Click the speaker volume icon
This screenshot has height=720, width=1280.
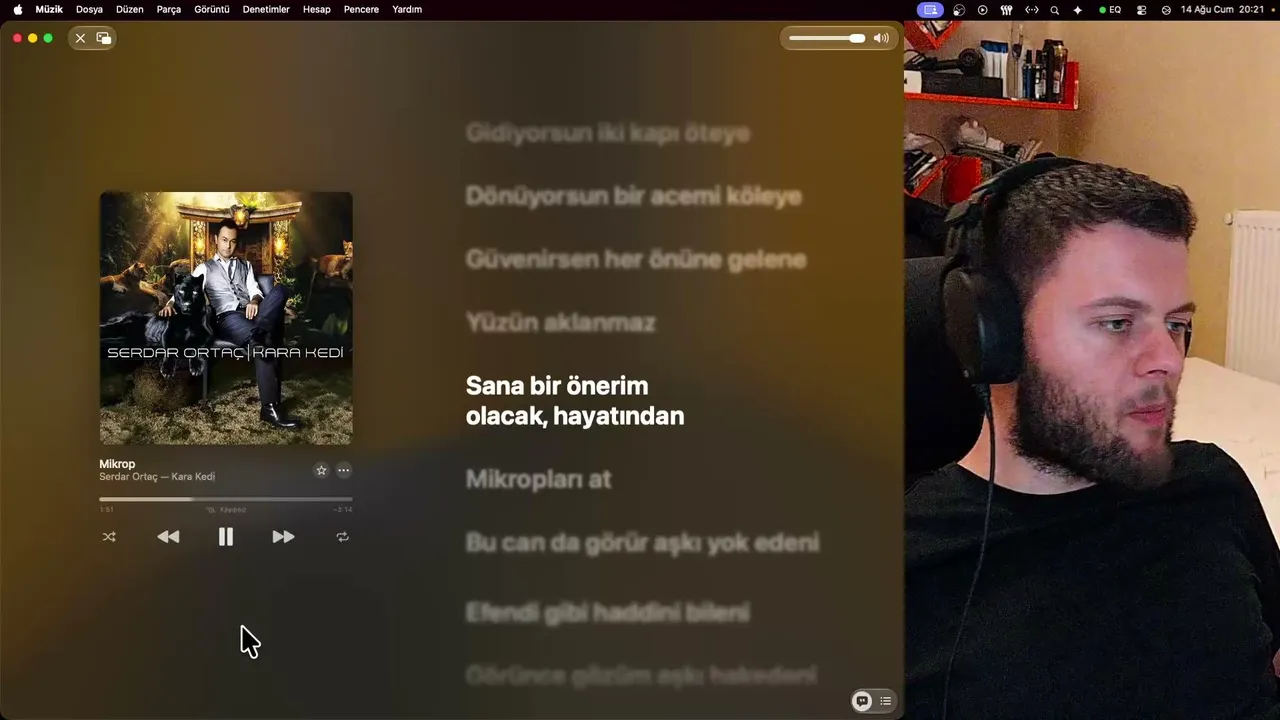(x=881, y=38)
